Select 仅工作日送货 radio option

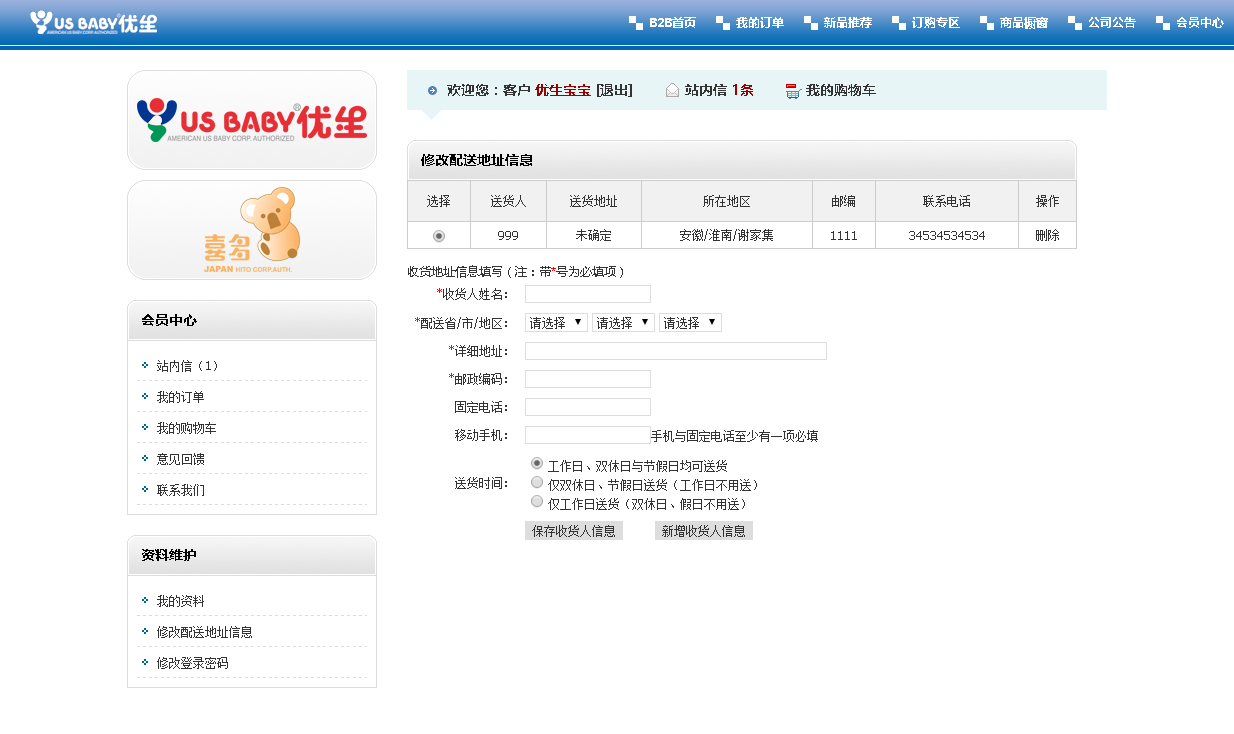point(537,502)
